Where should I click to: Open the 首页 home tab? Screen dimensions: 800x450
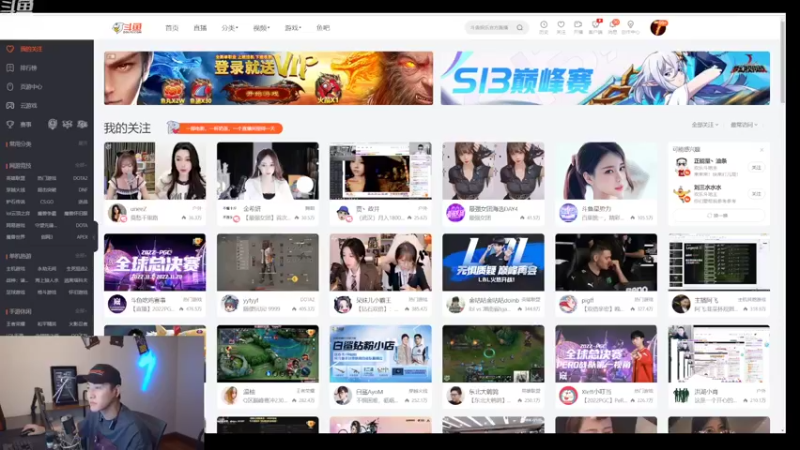pos(172,28)
